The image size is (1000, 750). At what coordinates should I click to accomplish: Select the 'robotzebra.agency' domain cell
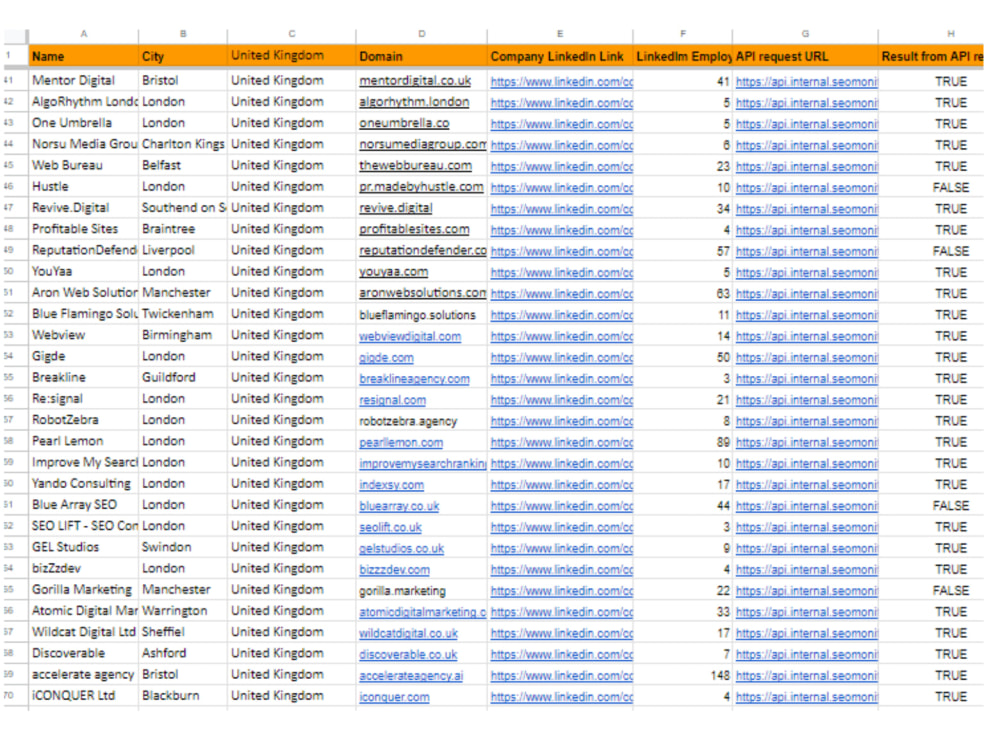tap(421, 420)
